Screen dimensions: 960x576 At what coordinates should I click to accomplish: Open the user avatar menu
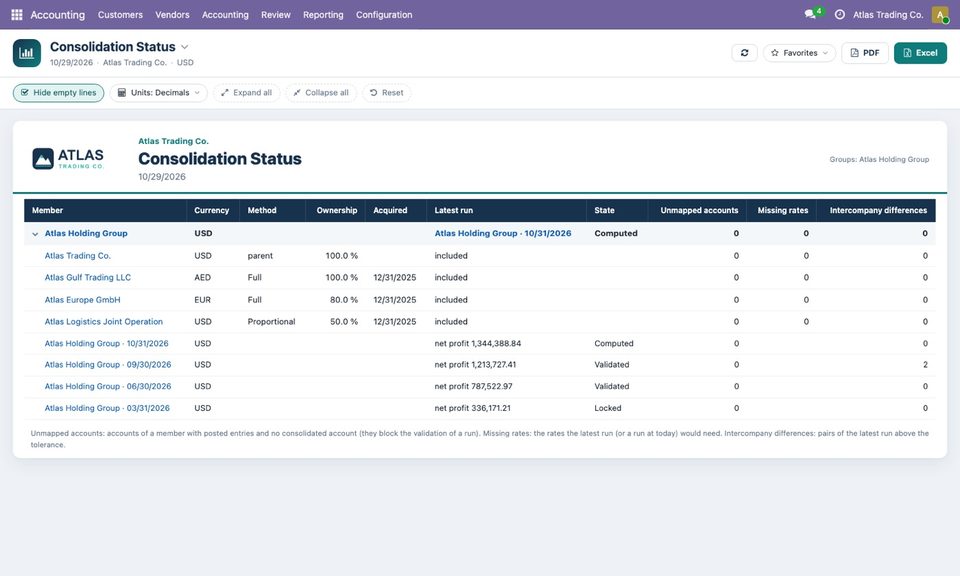[x=940, y=15]
